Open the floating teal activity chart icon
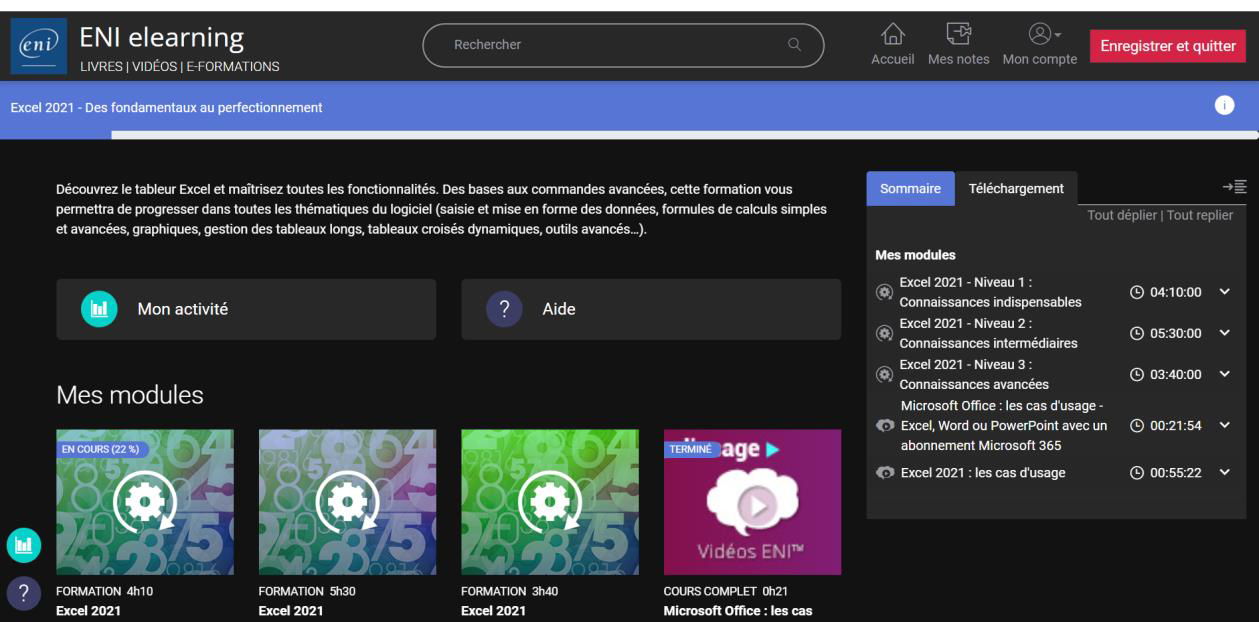 coord(21,546)
